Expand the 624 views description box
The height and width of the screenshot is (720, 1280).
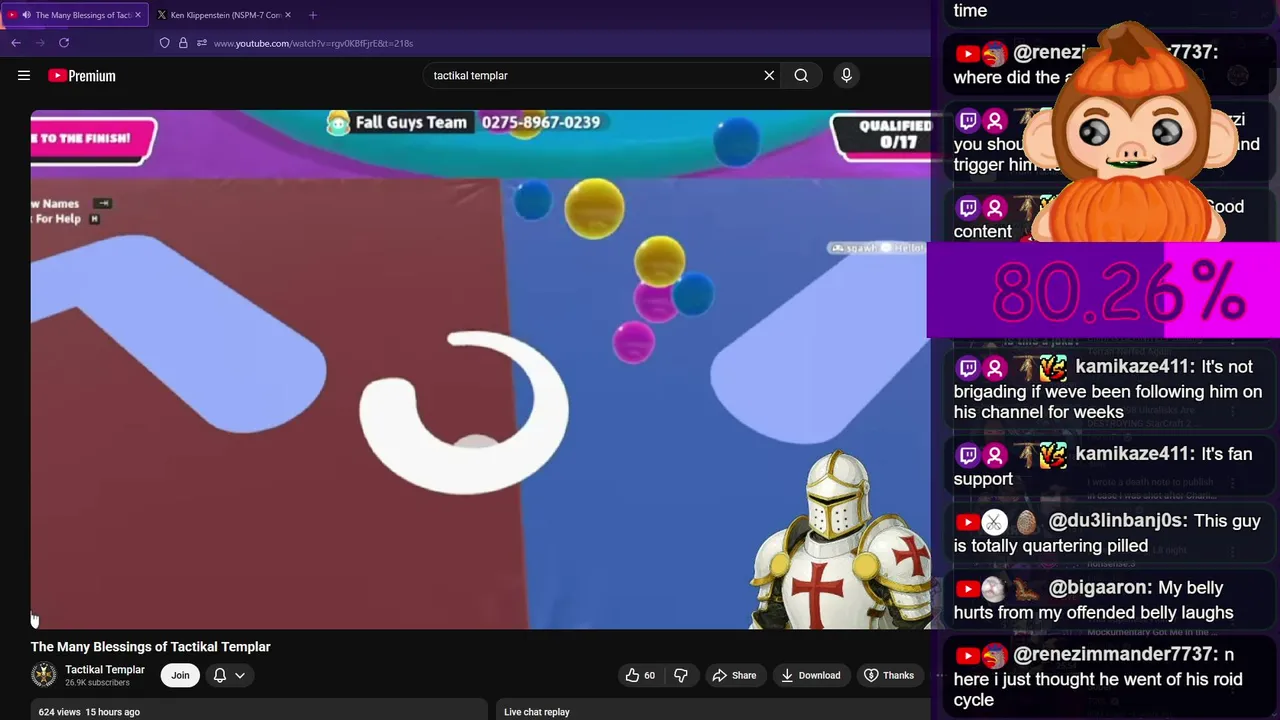pyautogui.click(x=259, y=709)
